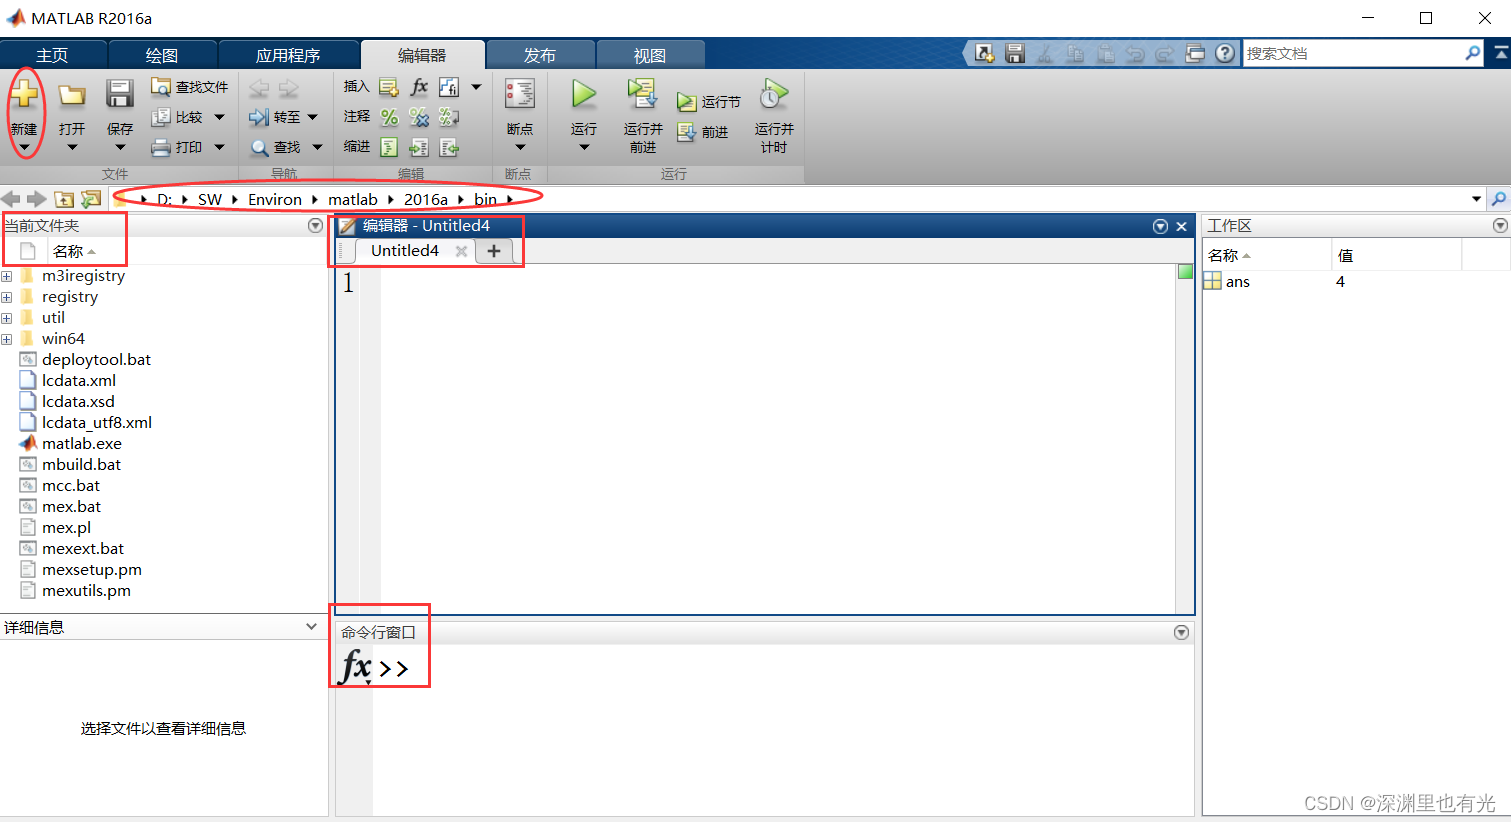Click the smart indent icon
Viewport: 1511px width, 822px height.
pyautogui.click(x=389, y=148)
